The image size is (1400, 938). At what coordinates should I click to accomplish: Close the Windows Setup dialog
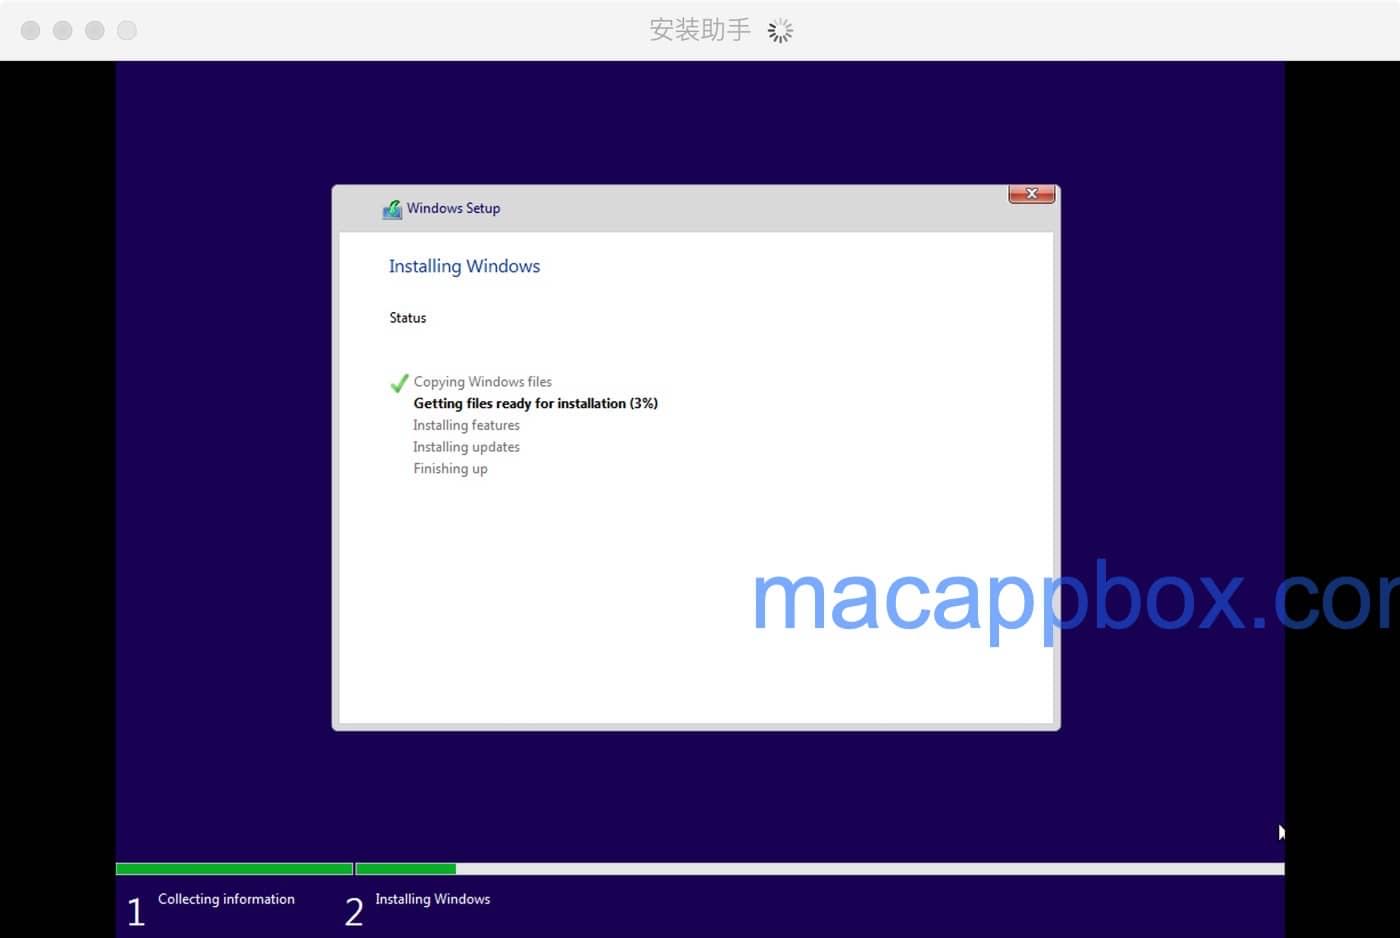click(x=1031, y=194)
